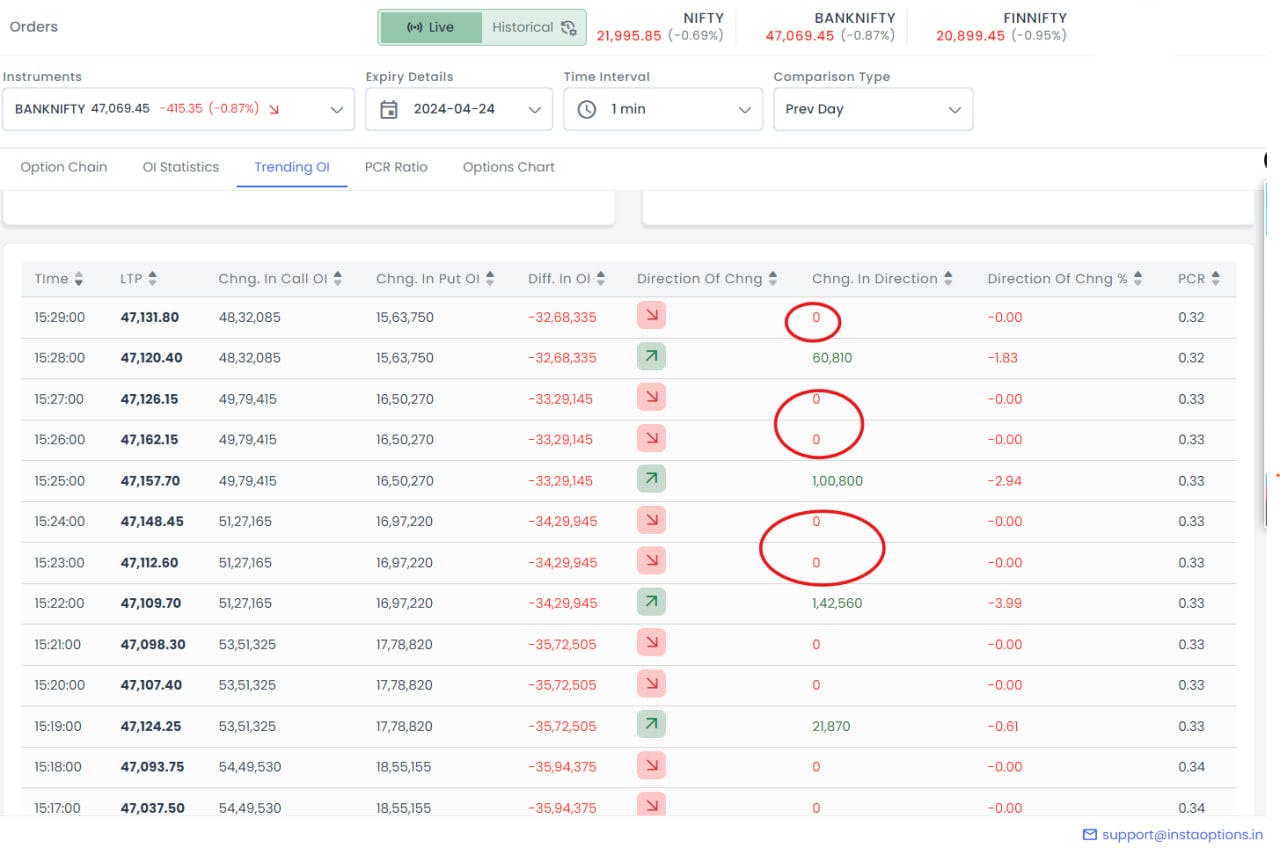Click the Direction Of Chng % value -3.99

[1004, 604]
